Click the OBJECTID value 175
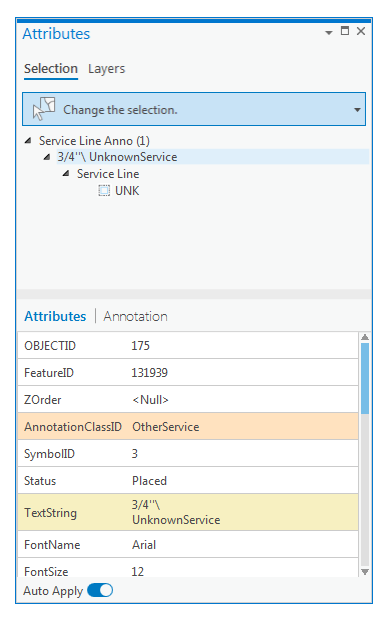Screen dimensions: 387x620 pyautogui.click(x=140, y=346)
